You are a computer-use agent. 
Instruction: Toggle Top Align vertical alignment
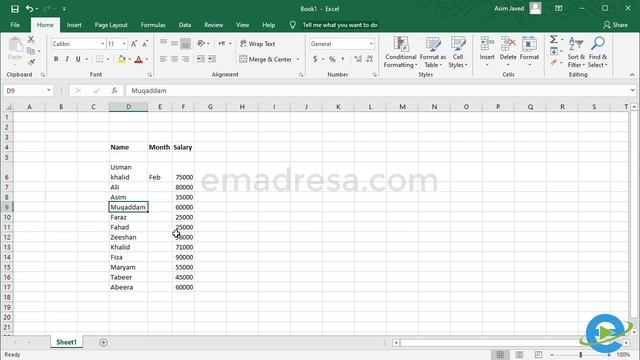click(x=163, y=43)
